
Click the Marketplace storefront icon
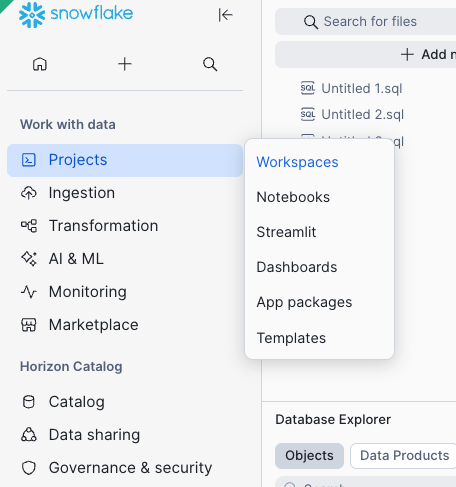(x=29, y=325)
